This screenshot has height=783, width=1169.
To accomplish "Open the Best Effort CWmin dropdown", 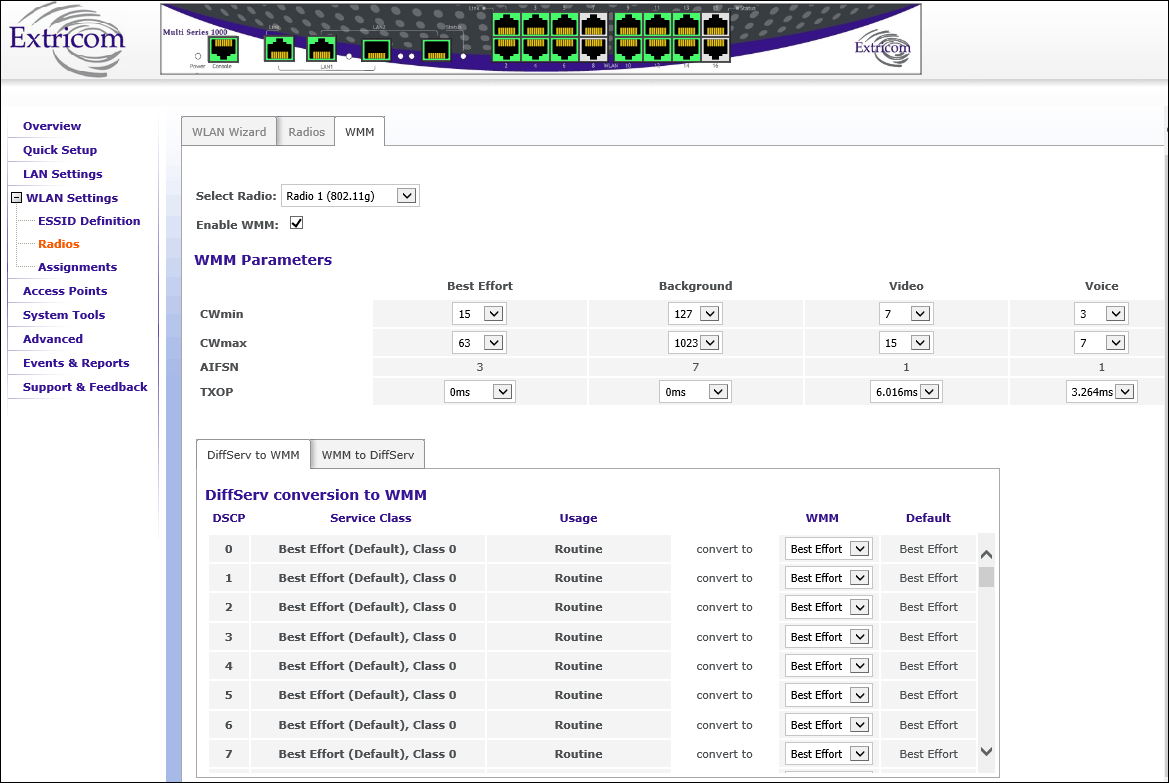I will click(x=479, y=314).
